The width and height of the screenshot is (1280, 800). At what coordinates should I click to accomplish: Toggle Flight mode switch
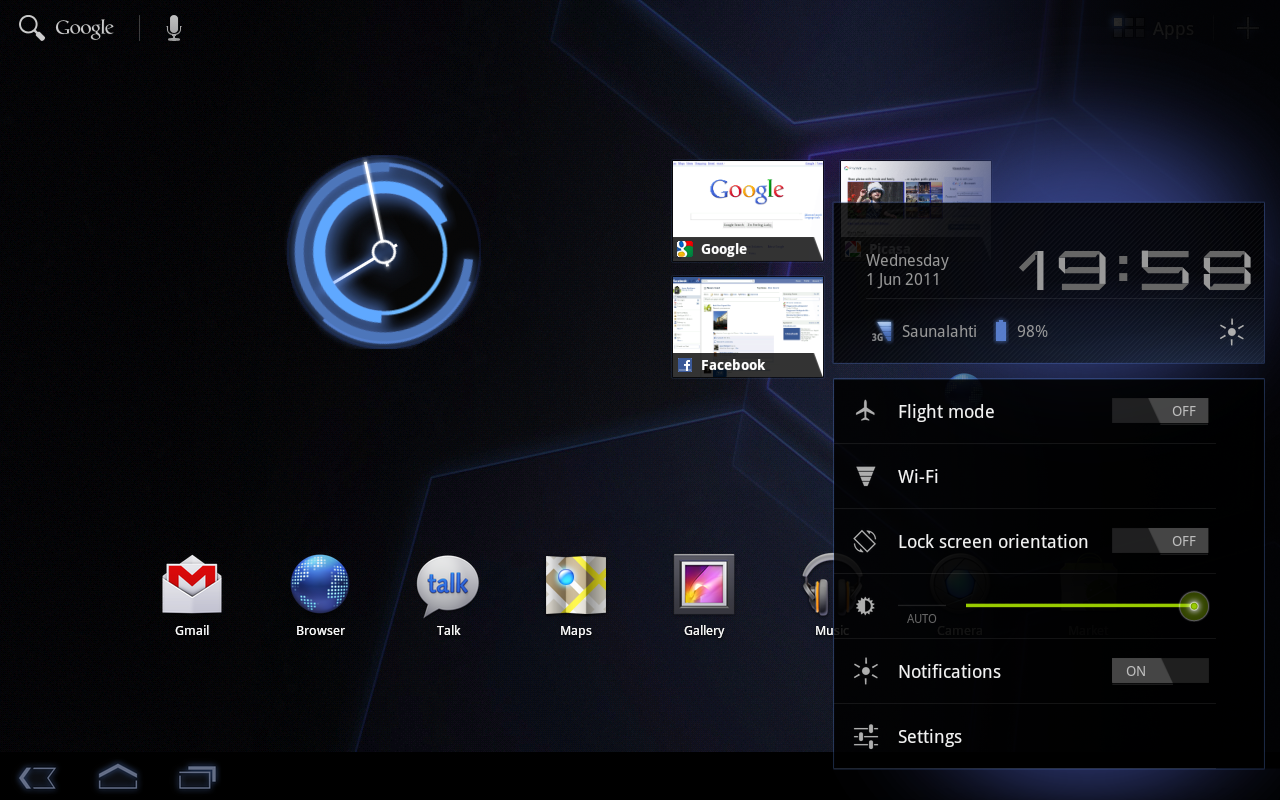[1160, 411]
